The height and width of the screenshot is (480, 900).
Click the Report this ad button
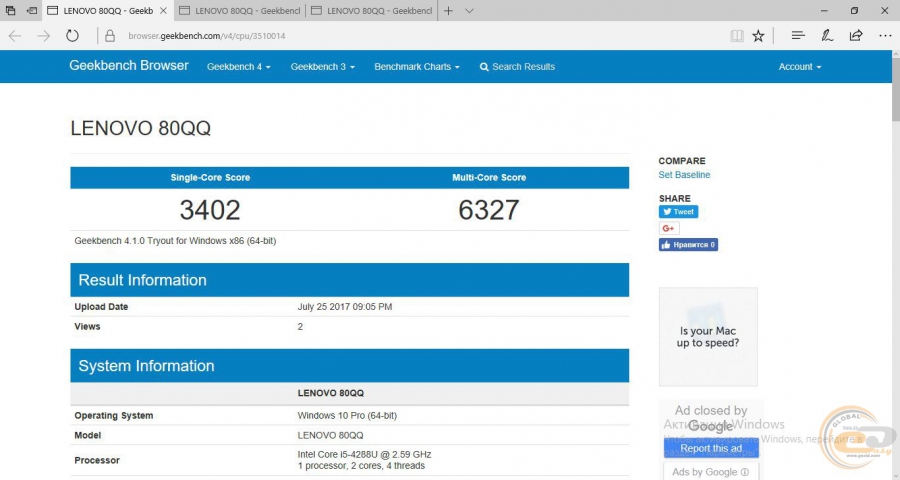click(711, 448)
